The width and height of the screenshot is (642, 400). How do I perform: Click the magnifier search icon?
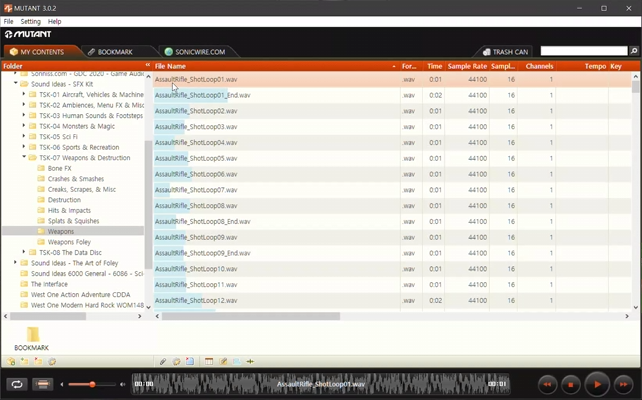634,51
